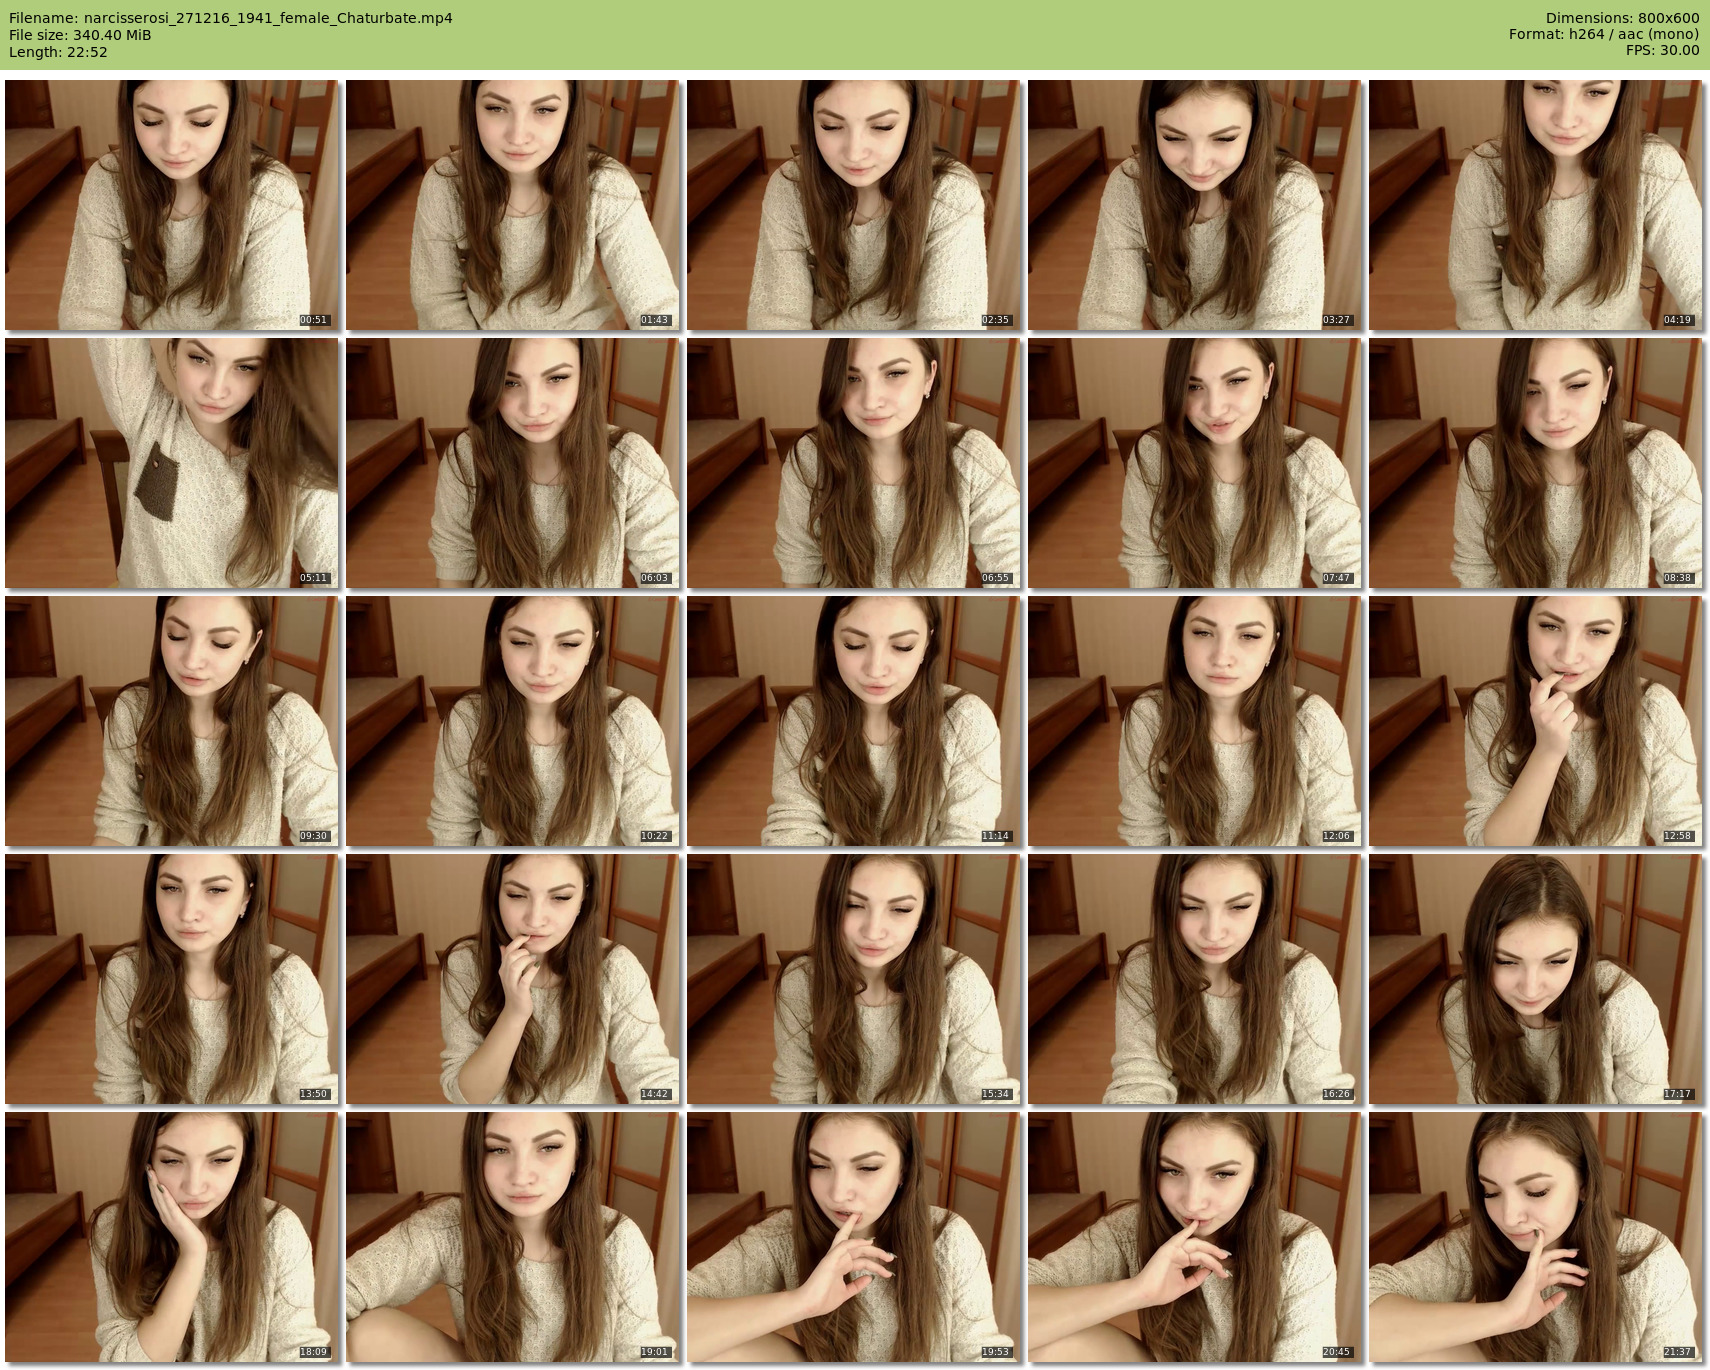This screenshot has height=1370, width=1710.
Task: Pick the thumbnail stamped 15:34
Action: 854,979
